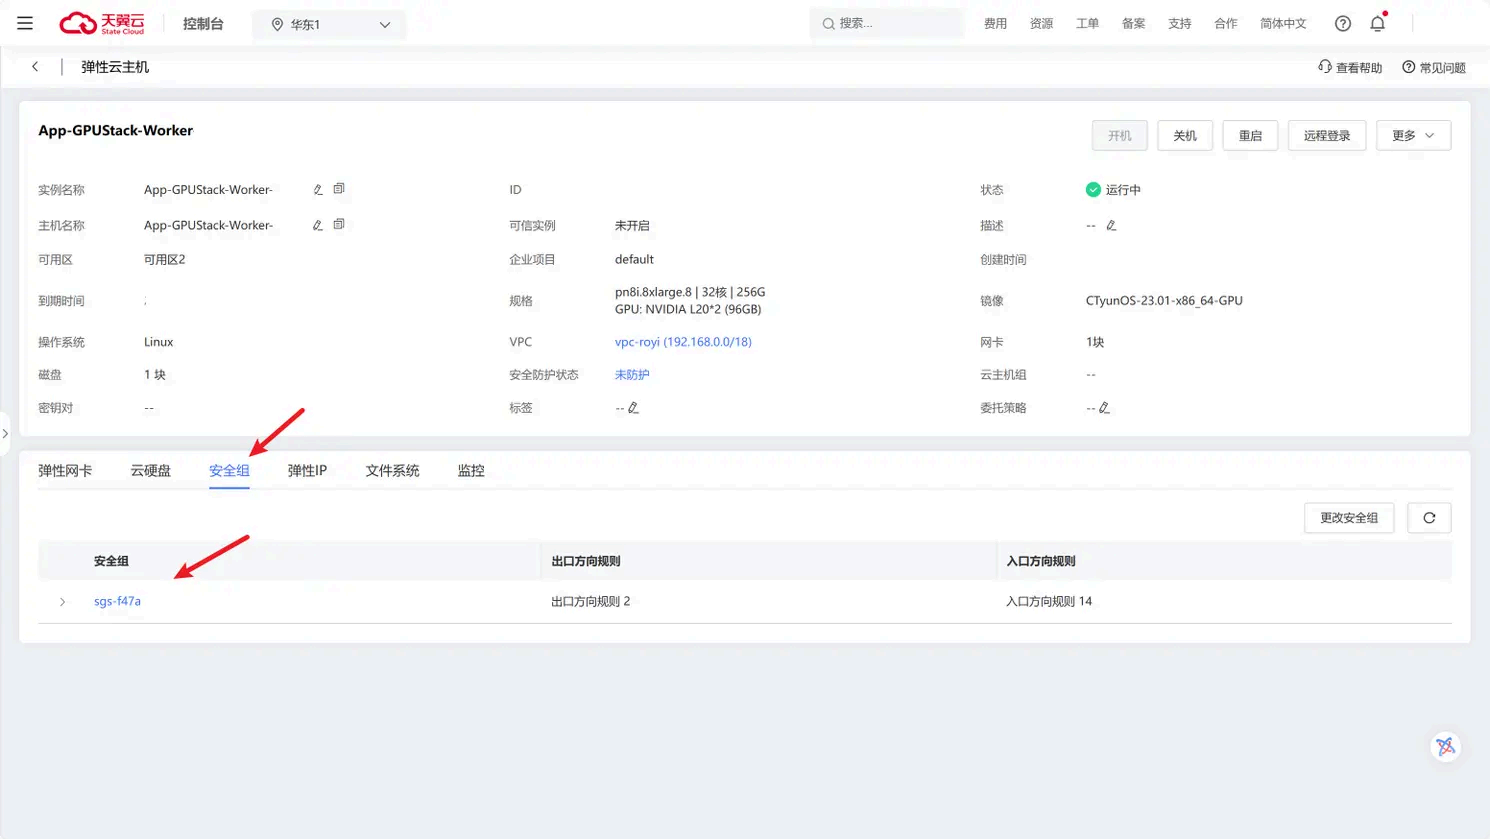Switch to the 云硬盘 tab
This screenshot has height=839, width=1490.
click(150, 471)
